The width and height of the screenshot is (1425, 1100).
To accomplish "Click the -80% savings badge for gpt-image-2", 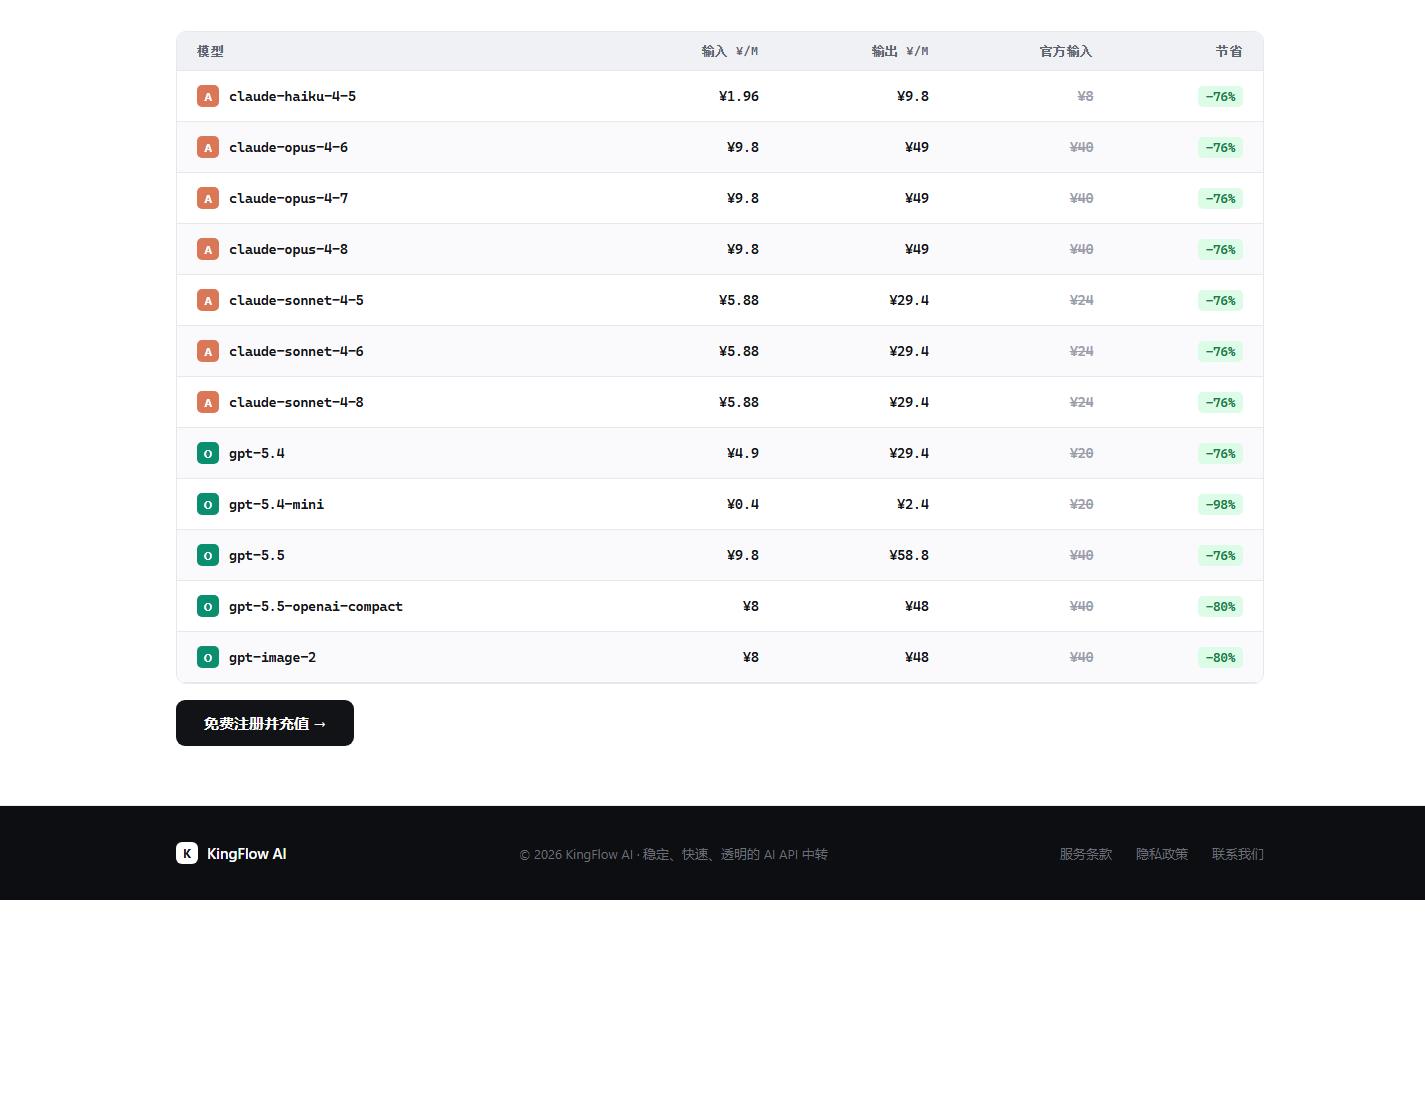I will point(1220,657).
